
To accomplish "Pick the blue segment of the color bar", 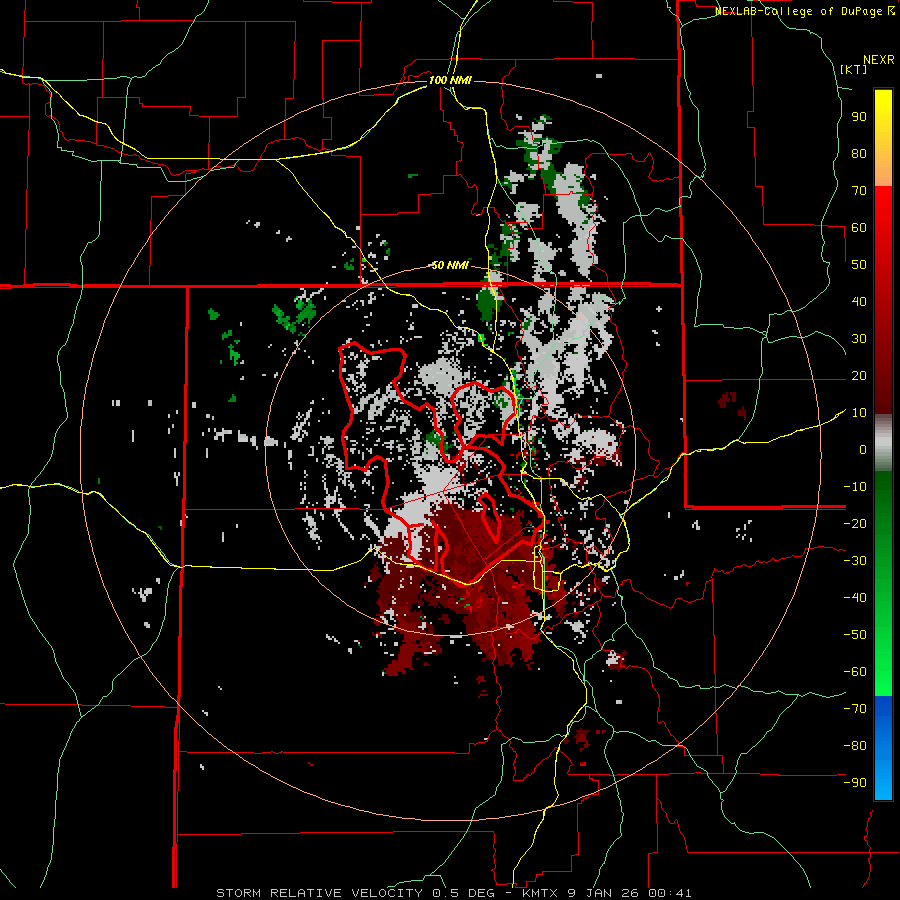I will (x=883, y=748).
